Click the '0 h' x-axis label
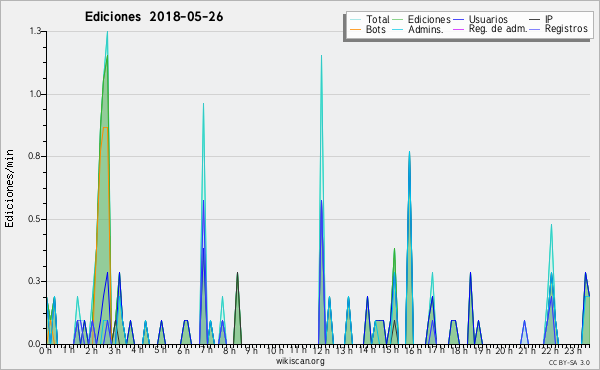600x370 pixels. (45, 351)
